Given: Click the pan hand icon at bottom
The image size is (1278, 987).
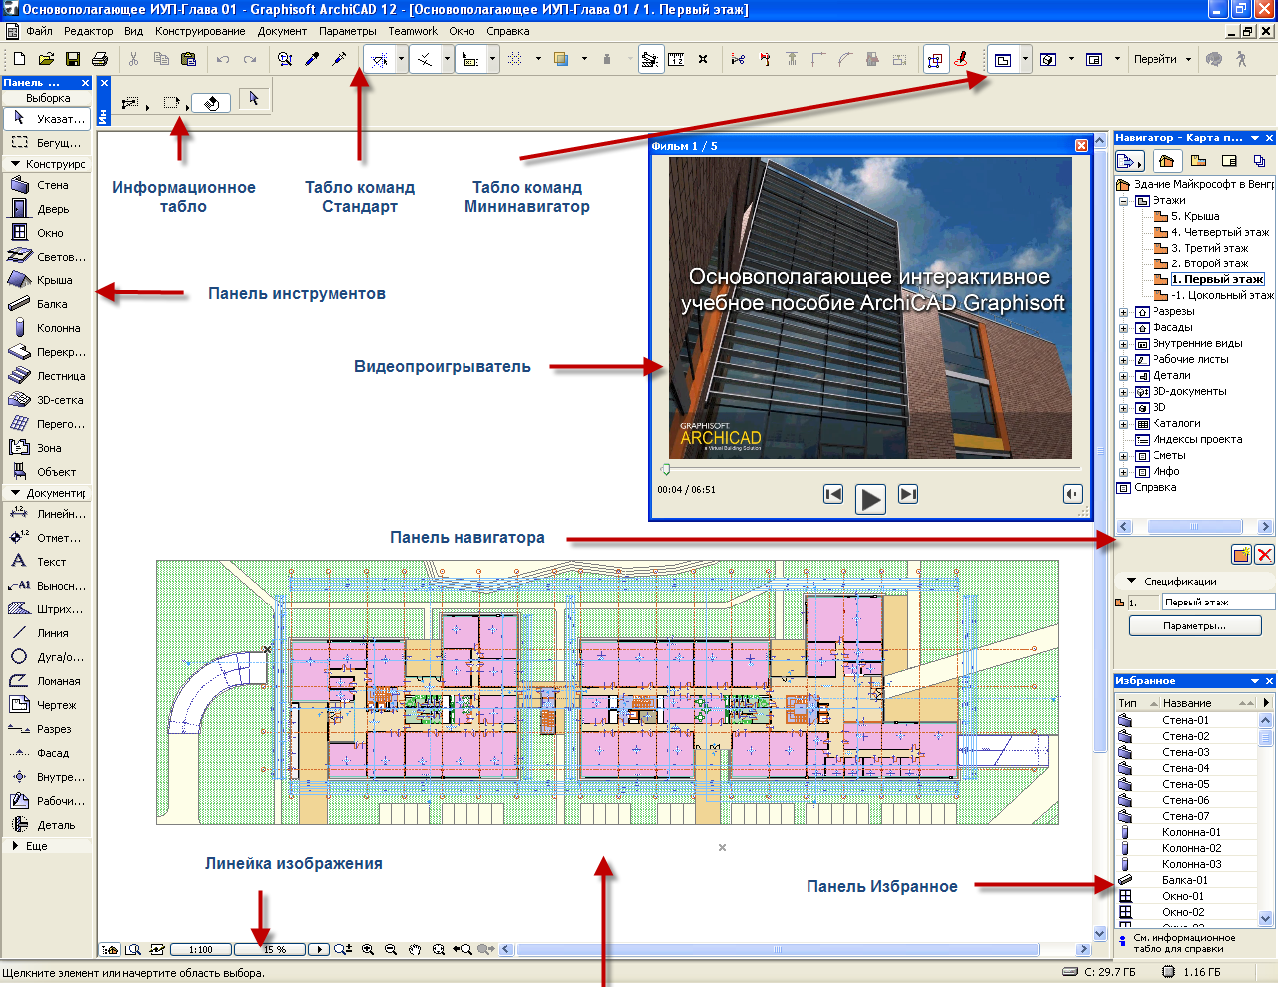Looking at the screenshot, I should tap(415, 949).
